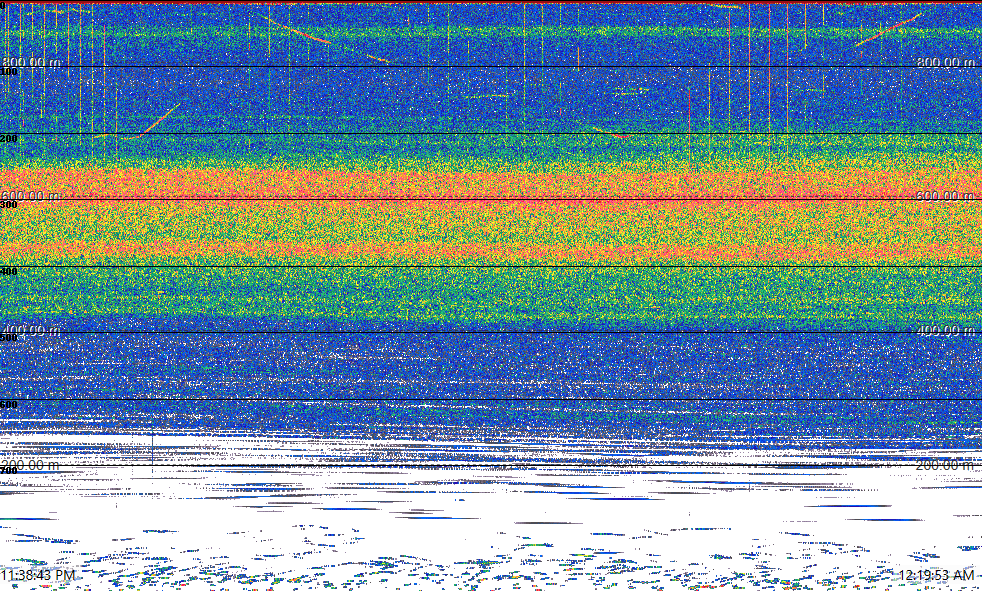Click the right-side 200.00 m range label
The height and width of the screenshot is (592, 982).
pyautogui.click(x=946, y=465)
